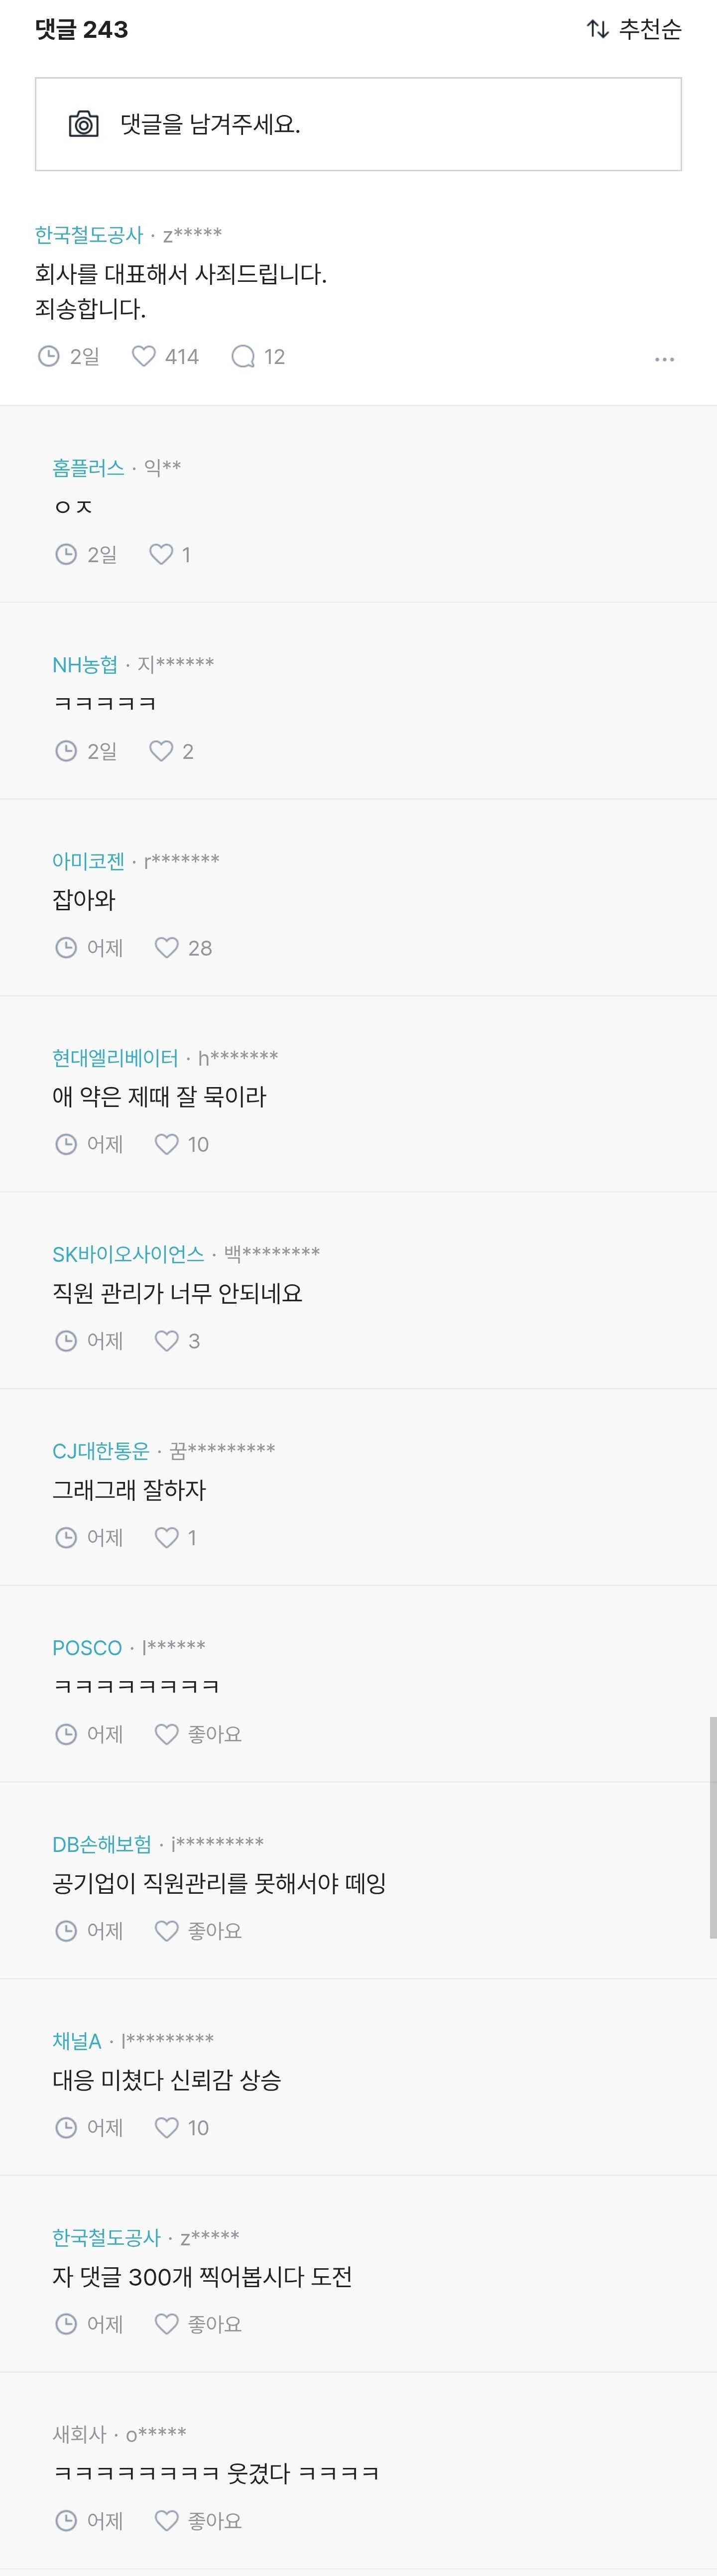Click the vertical scrollbar thumb
Screen dimensions: 717x2576
click(x=712, y=1826)
